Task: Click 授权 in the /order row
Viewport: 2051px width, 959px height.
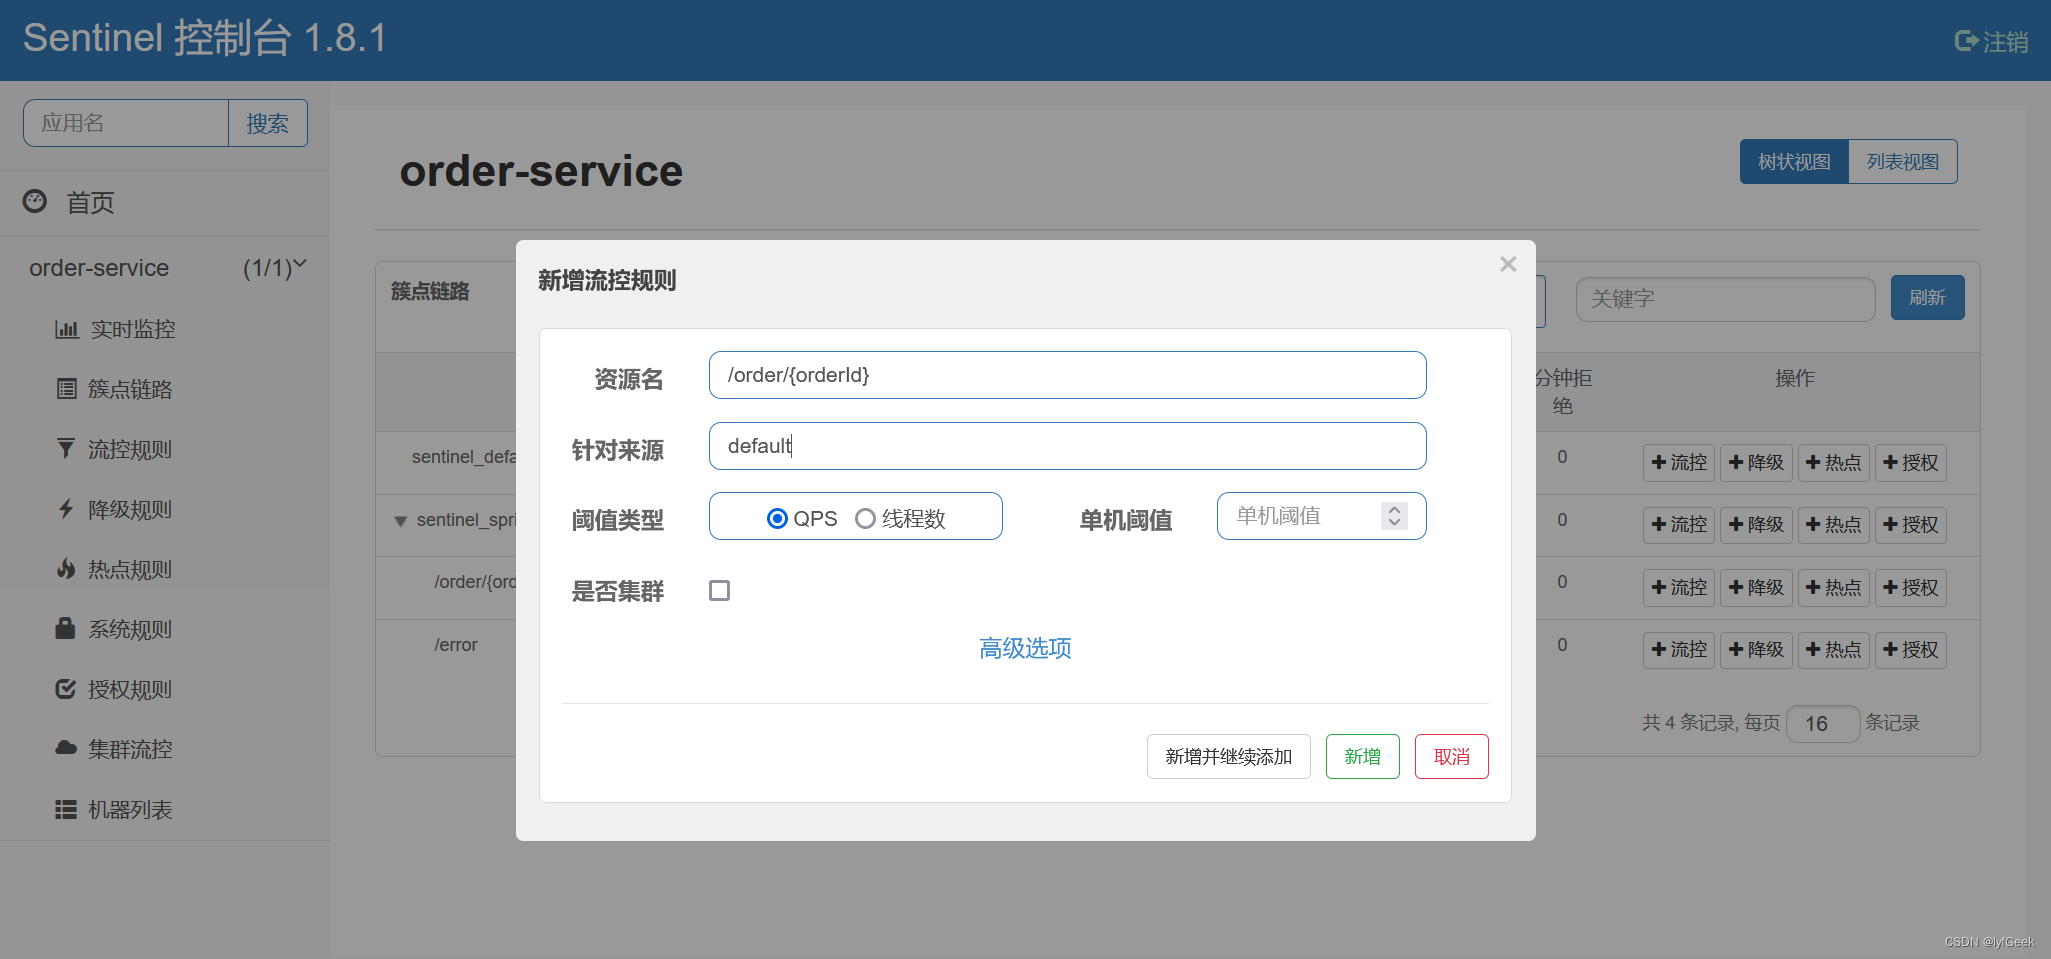Action: coord(1910,587)
